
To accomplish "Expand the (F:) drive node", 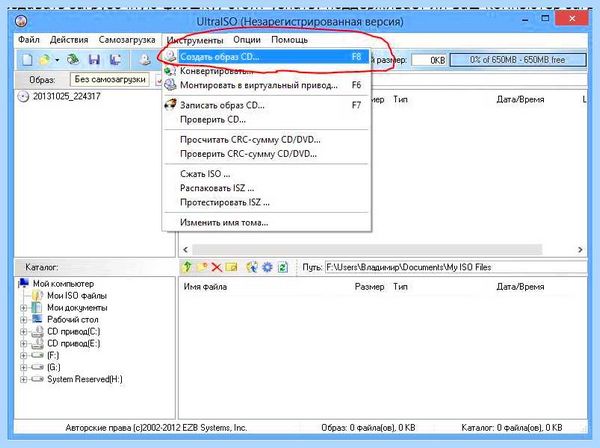I will [x=23, y=355].
